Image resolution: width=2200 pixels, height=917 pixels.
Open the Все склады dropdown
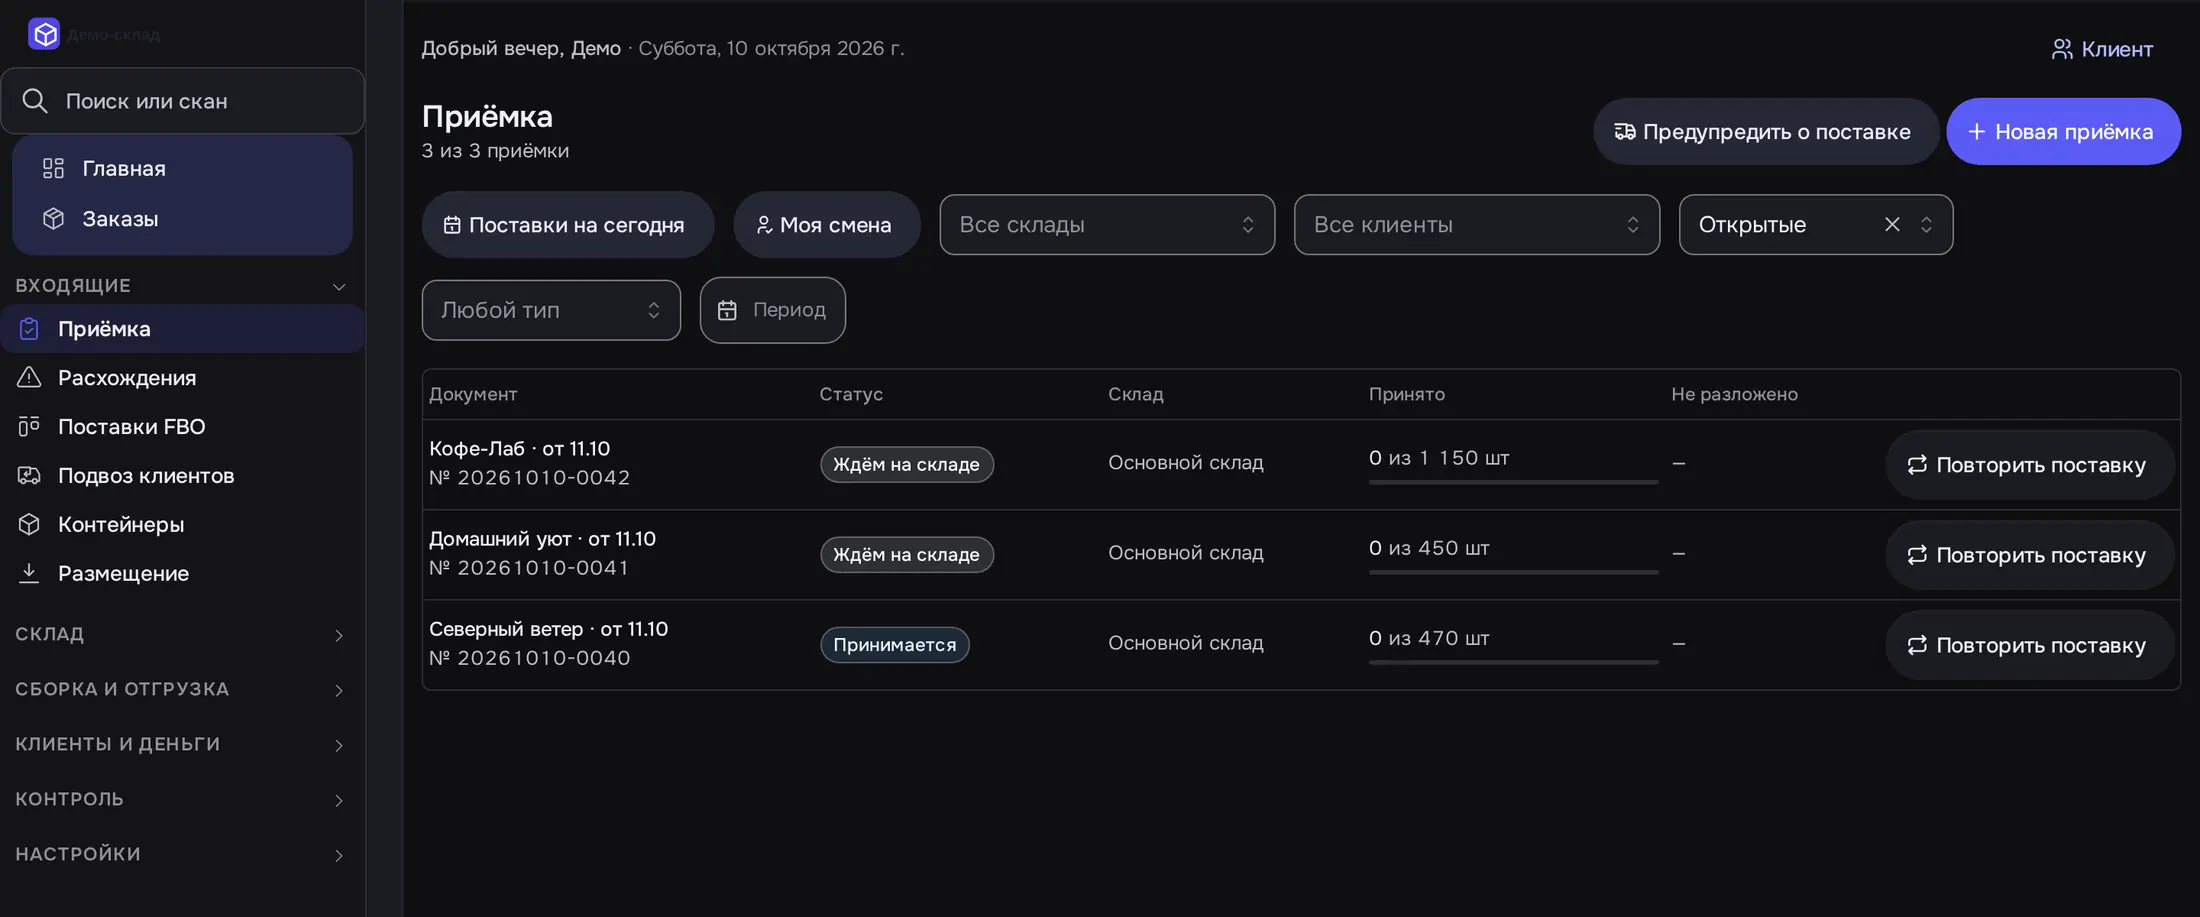(1107, 225)
